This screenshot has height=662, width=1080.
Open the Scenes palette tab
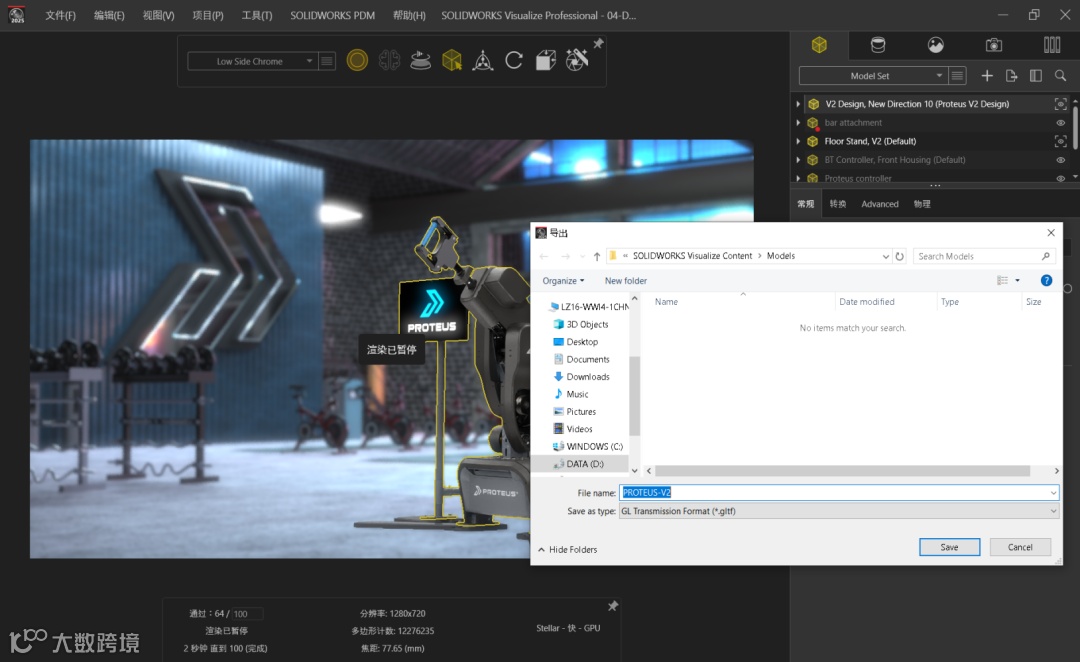[x=935, y=45]
